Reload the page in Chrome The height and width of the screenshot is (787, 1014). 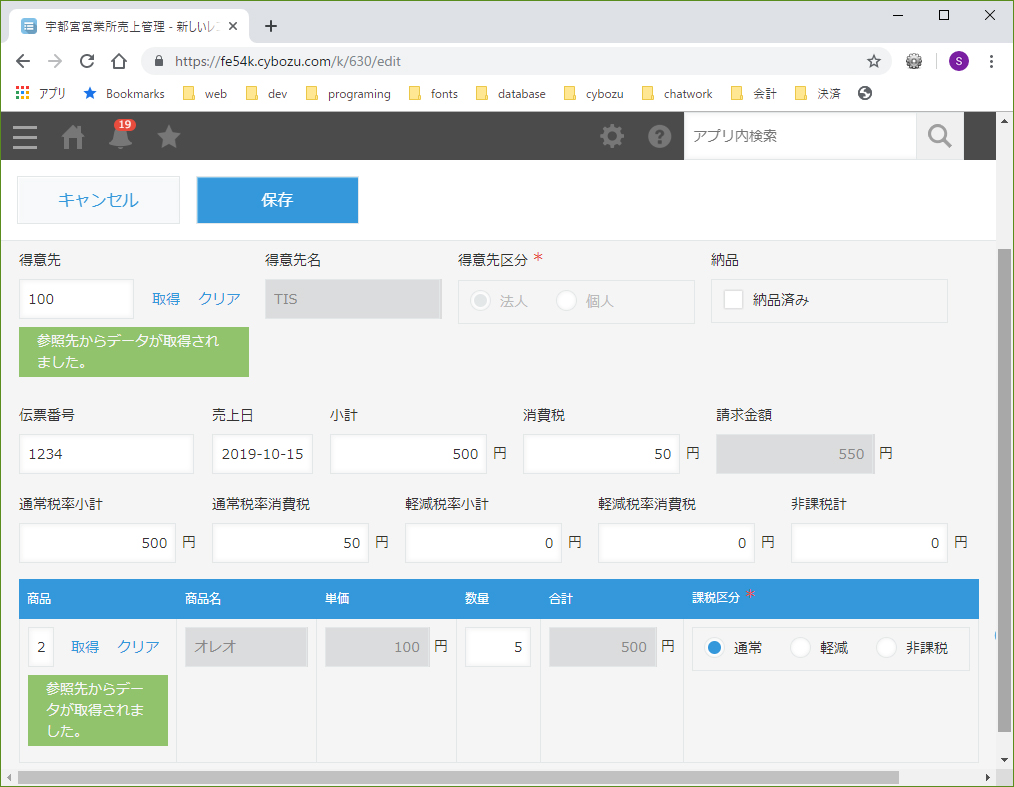coord(87,61)
